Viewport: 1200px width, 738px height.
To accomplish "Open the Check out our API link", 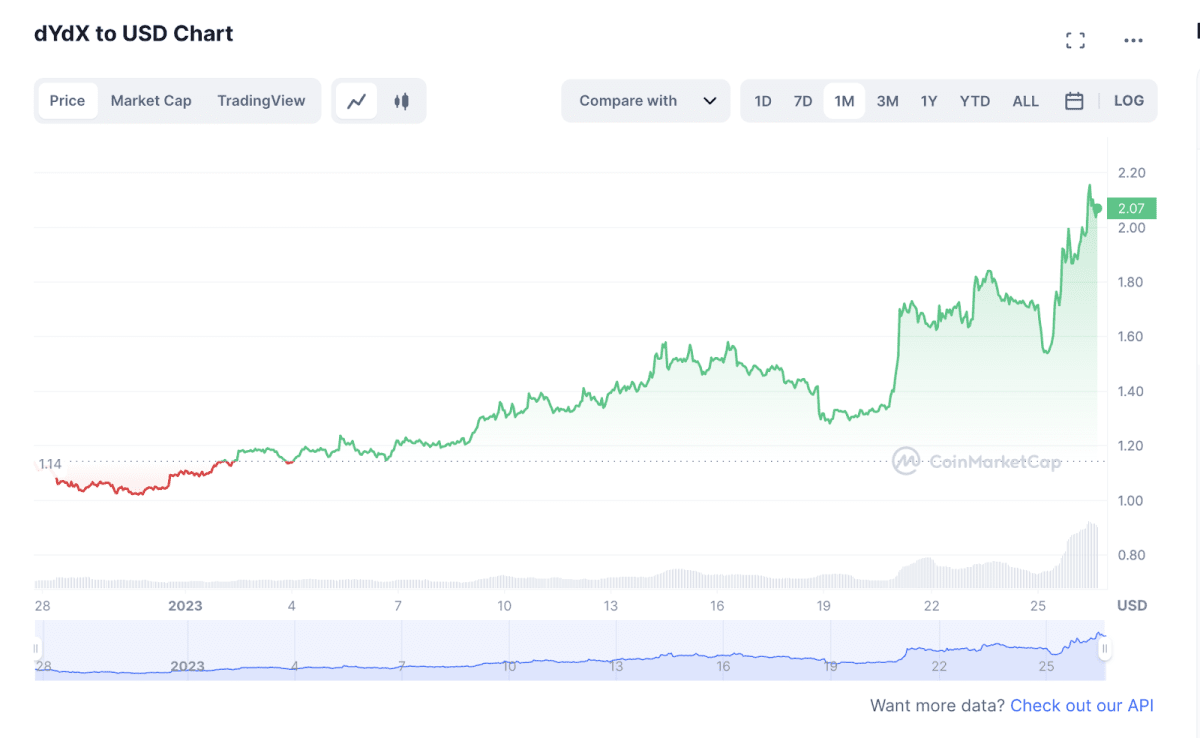I will tap(1081, 705).
